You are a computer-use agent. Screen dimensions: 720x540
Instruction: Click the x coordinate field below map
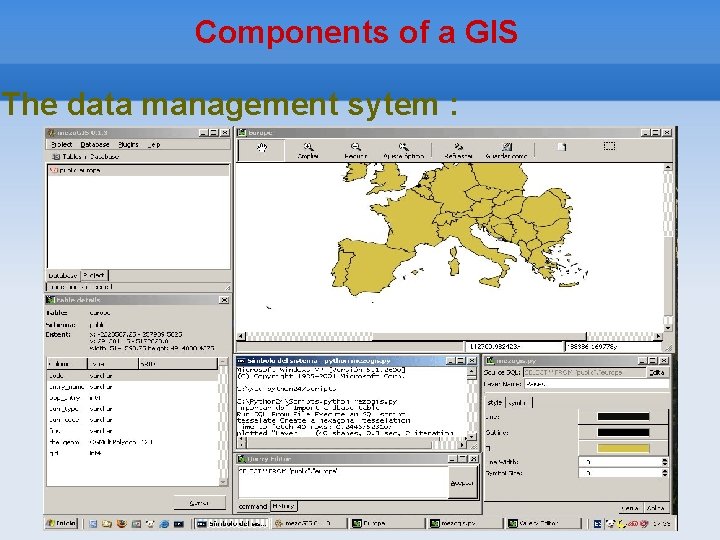(514, 347)
